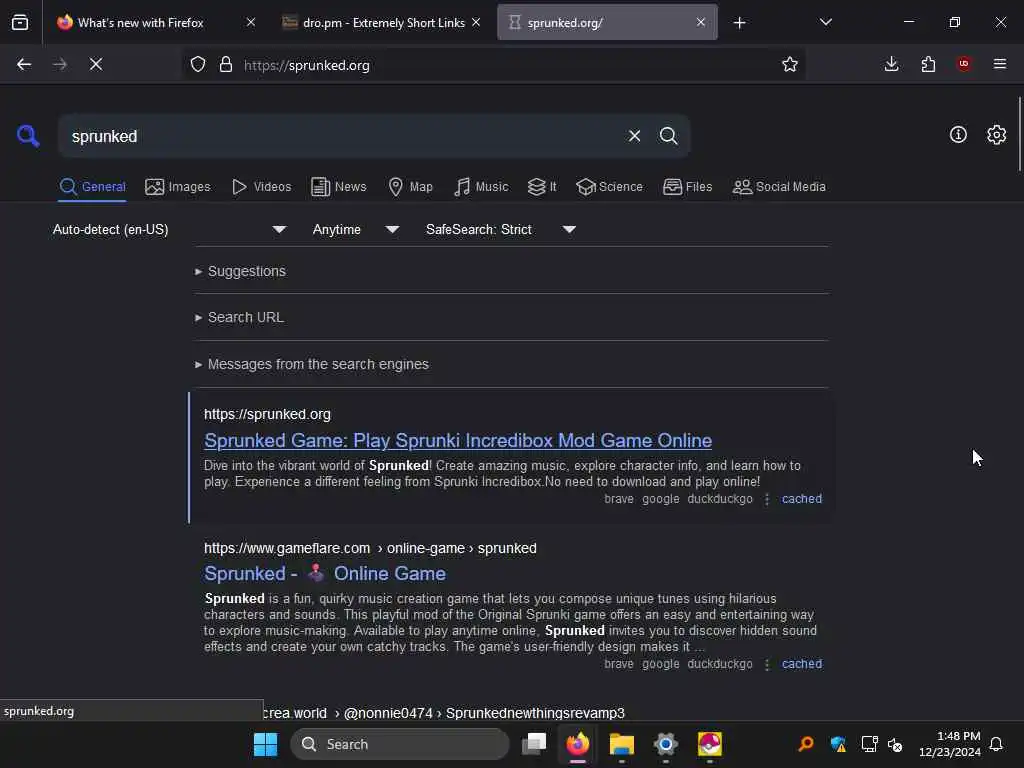Switch to the Files category

coord(687,187)
